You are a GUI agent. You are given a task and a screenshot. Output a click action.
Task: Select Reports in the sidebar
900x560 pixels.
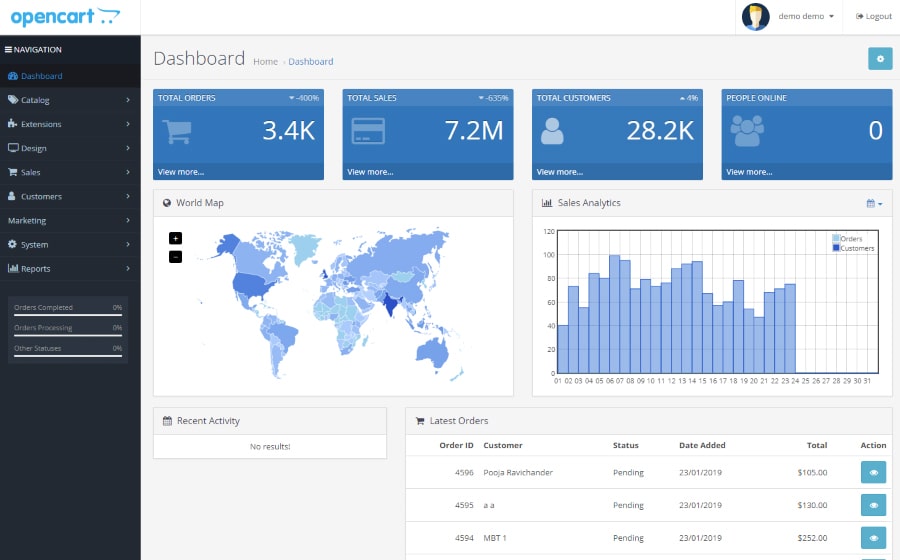point(70,268)
